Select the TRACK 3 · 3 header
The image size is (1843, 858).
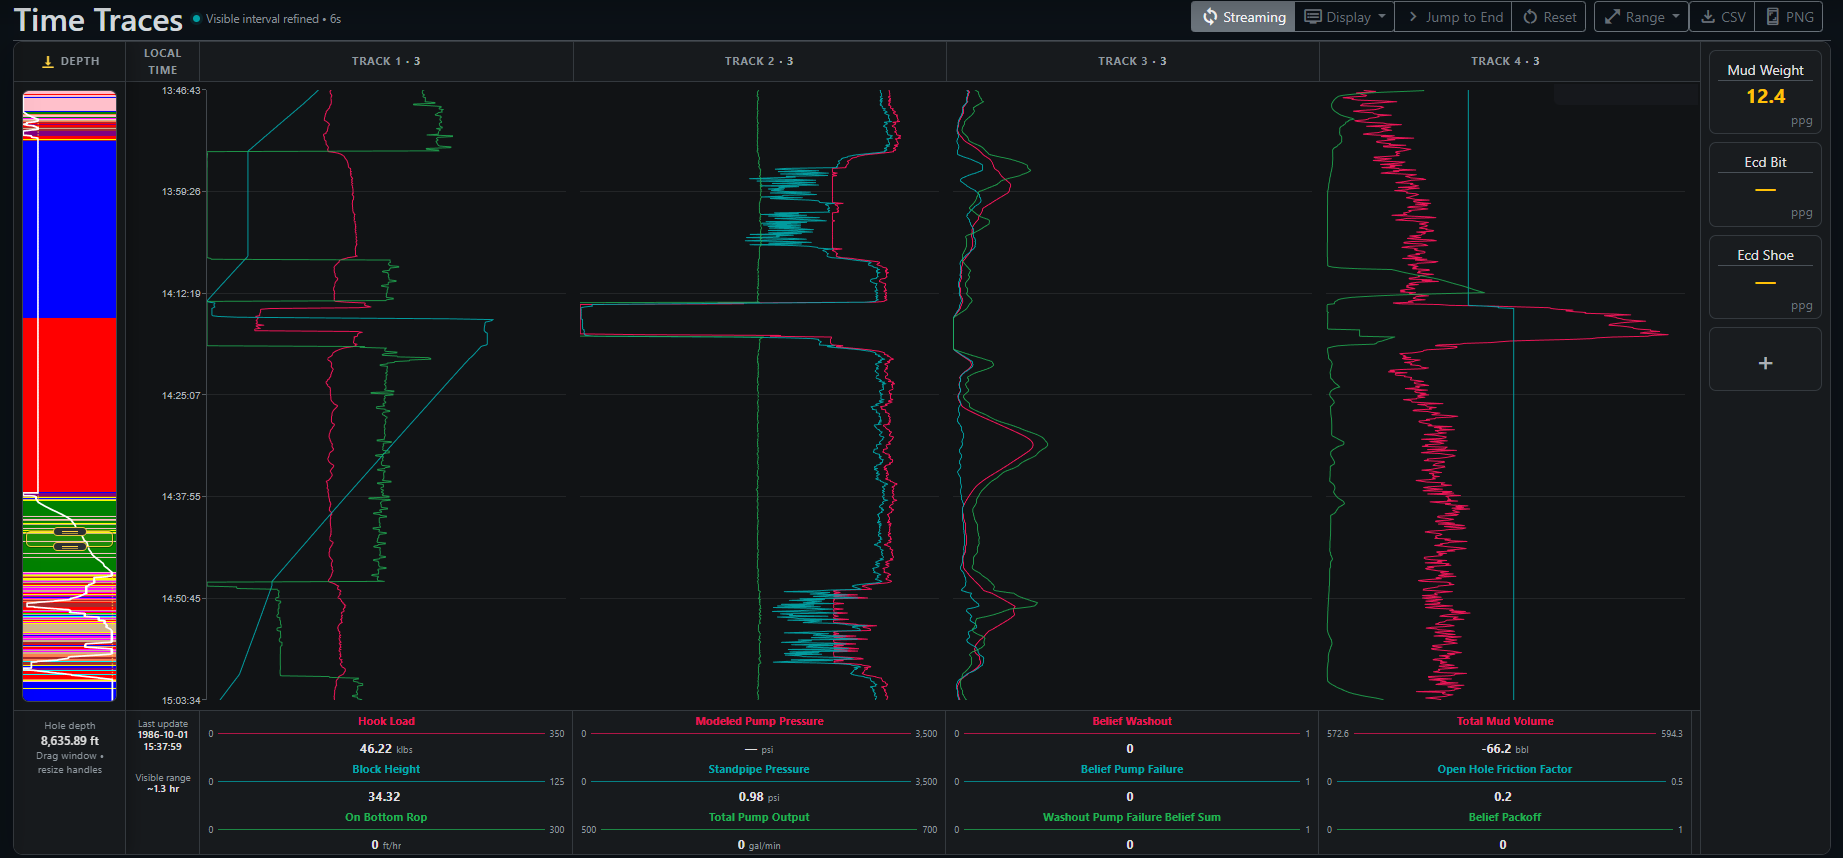(1132, 61)
